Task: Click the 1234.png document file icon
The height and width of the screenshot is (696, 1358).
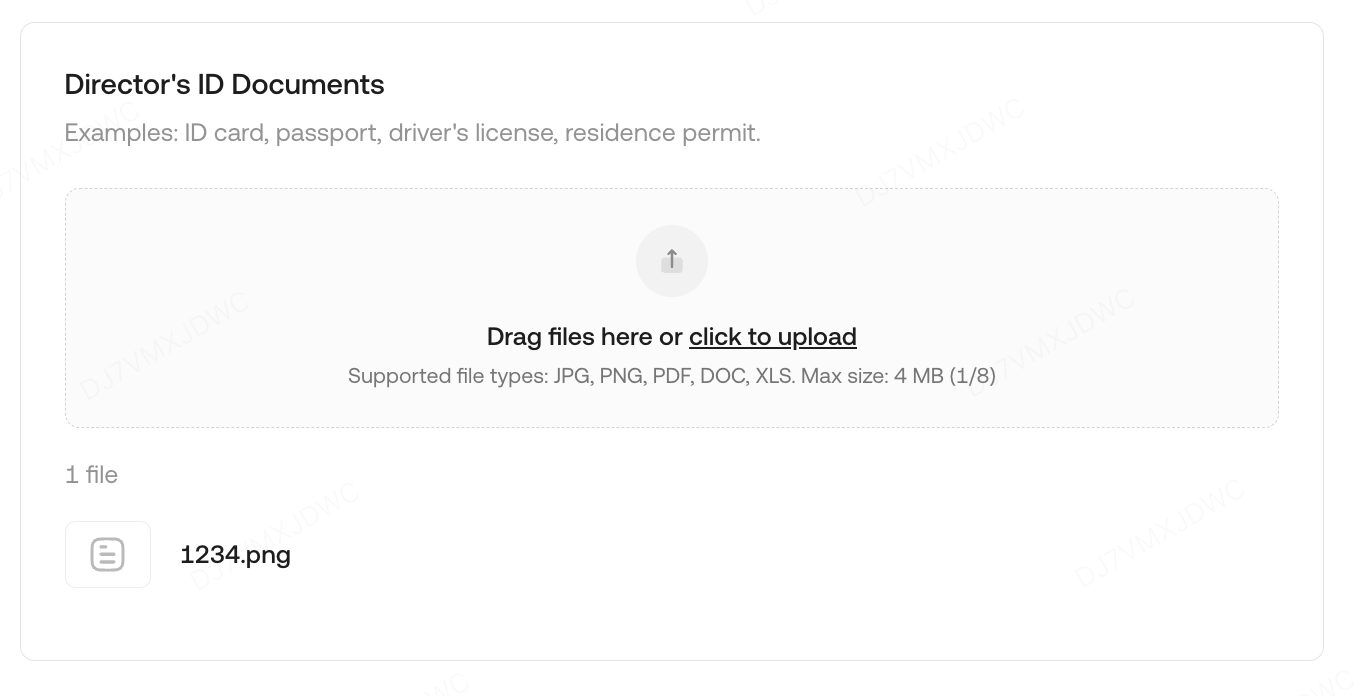Action: point(108,554)
